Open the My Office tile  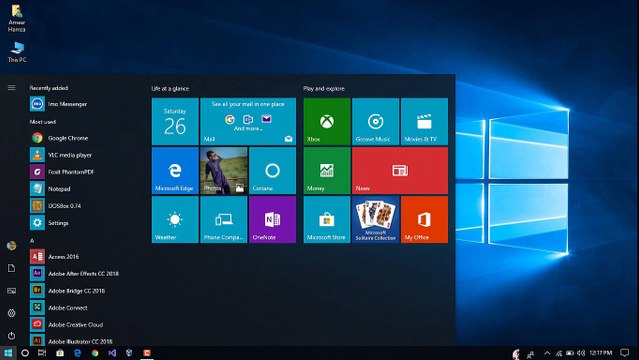click(424, 220)
